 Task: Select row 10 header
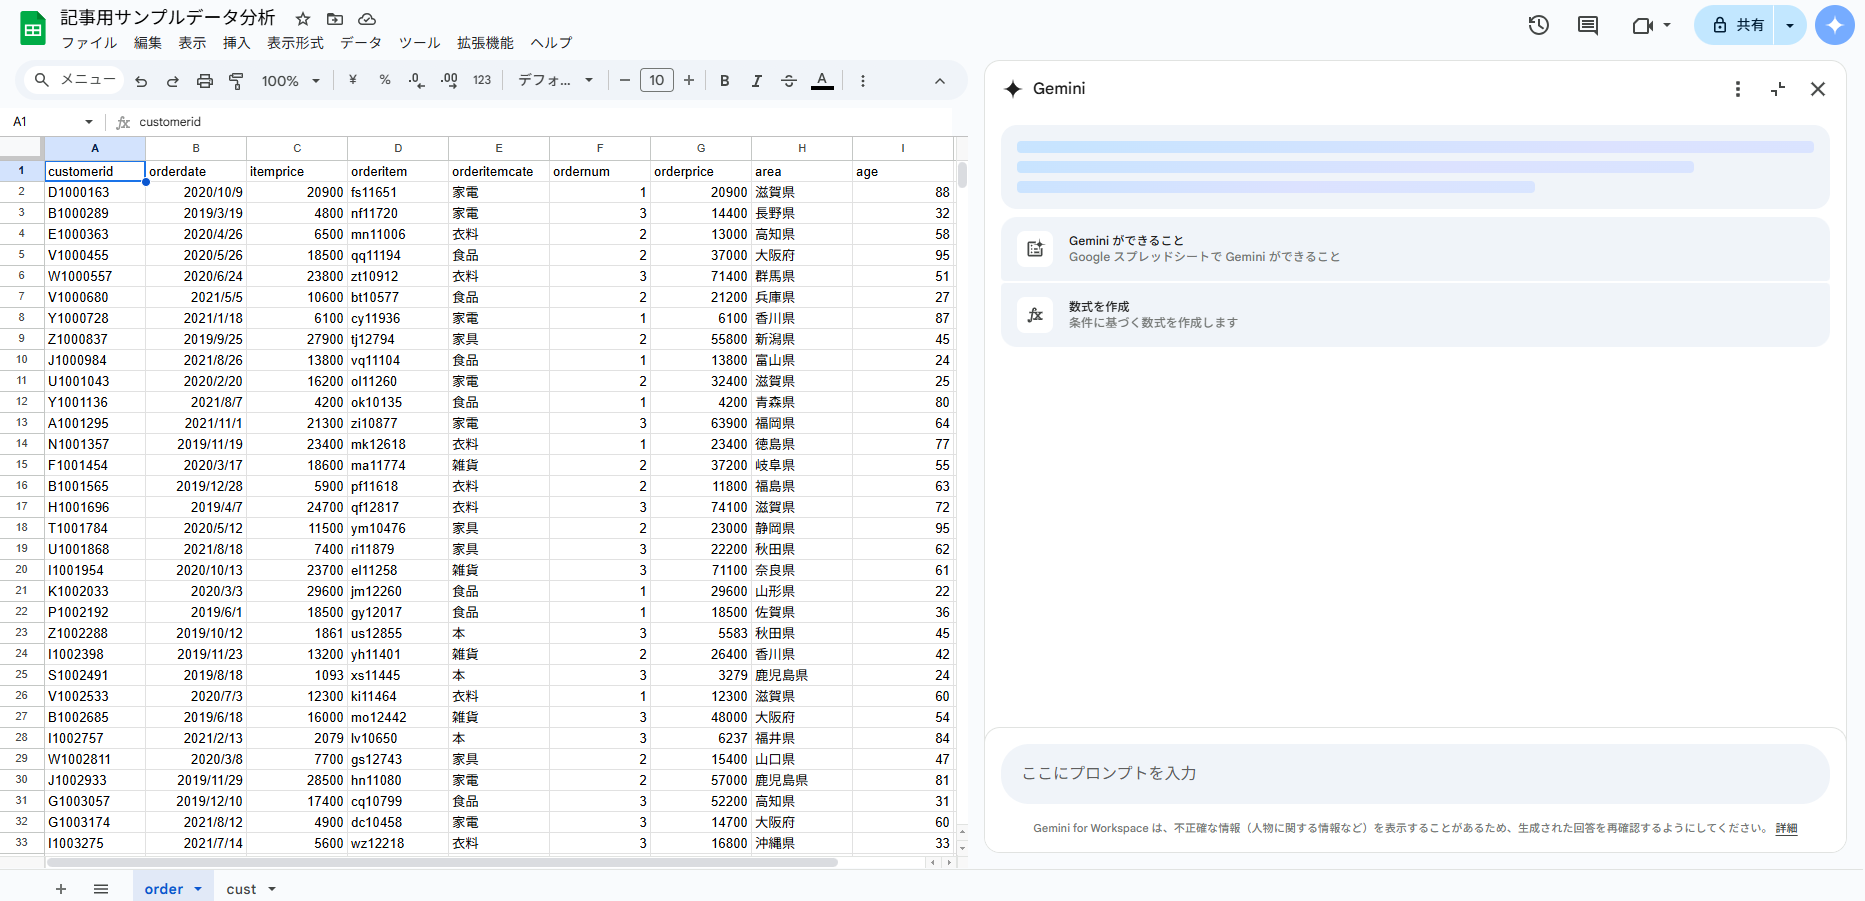(x=22, y=360)
